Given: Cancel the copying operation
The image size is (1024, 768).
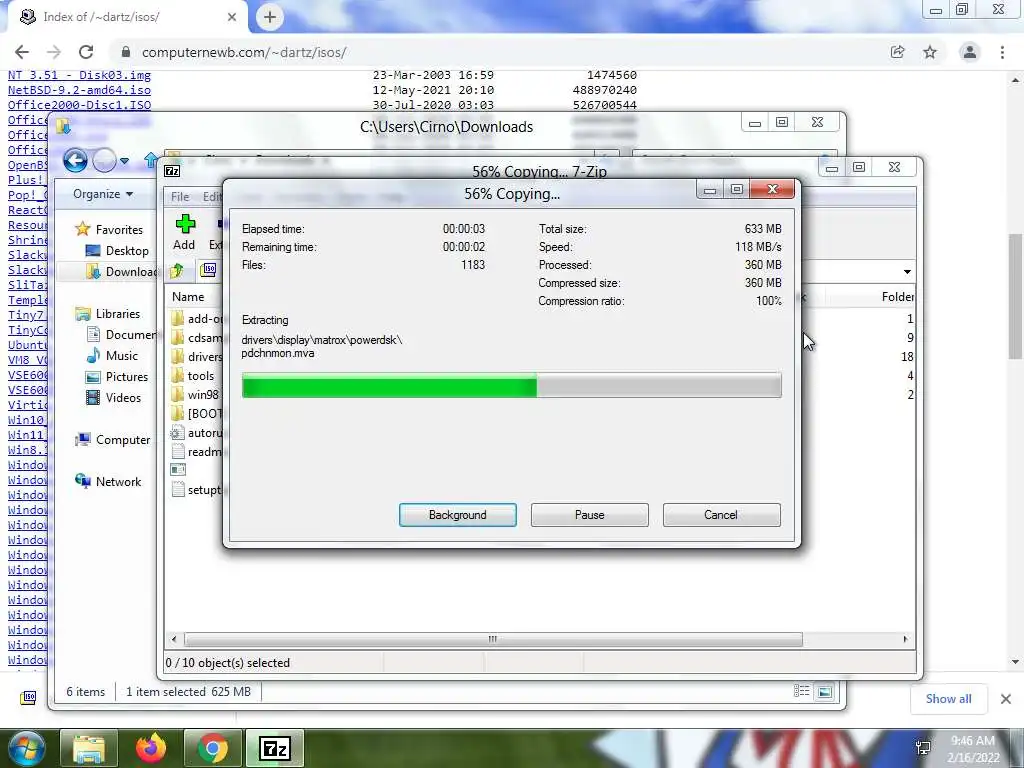Looking at the screenshot, I should (x=721, y=515).
